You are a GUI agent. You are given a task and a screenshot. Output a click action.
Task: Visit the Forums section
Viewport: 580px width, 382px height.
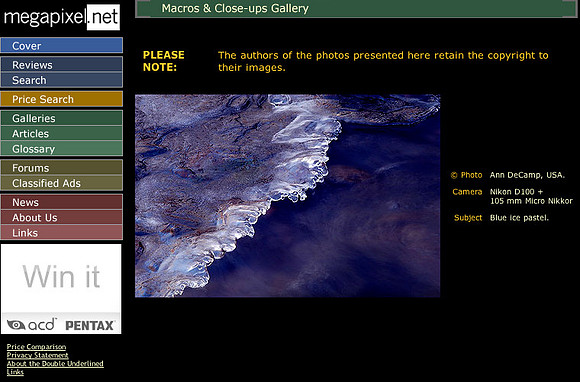(61, 168)
